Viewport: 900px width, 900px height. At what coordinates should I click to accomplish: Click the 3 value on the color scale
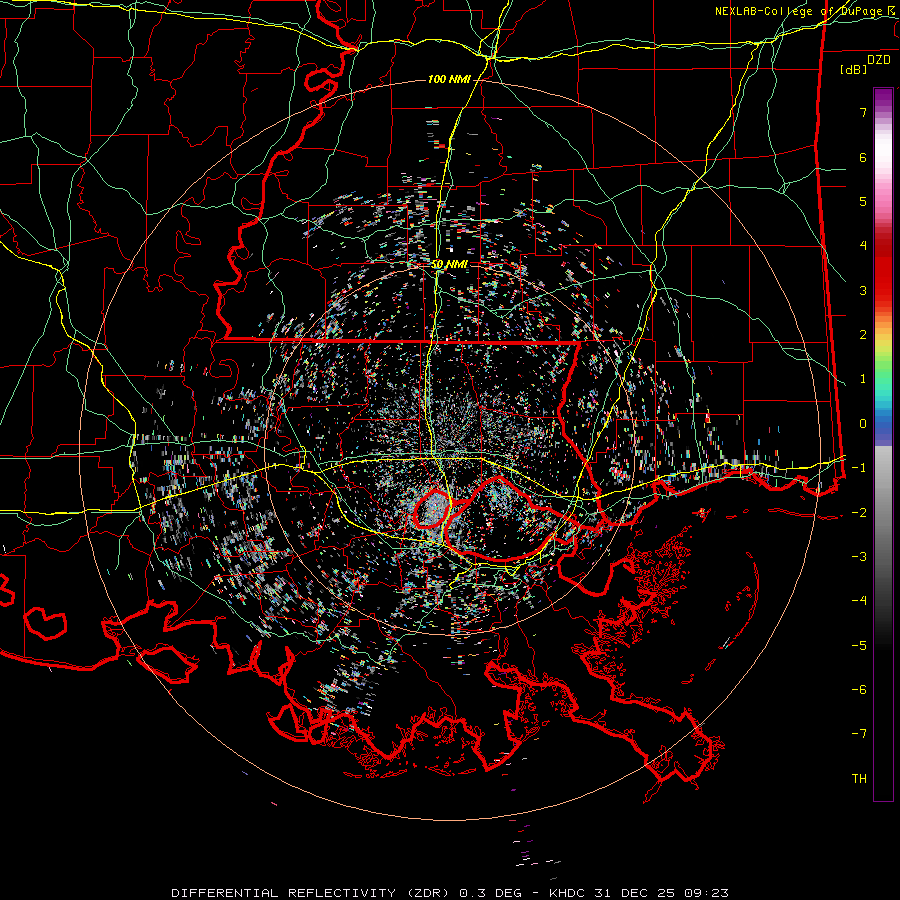[x=863, y=290]
